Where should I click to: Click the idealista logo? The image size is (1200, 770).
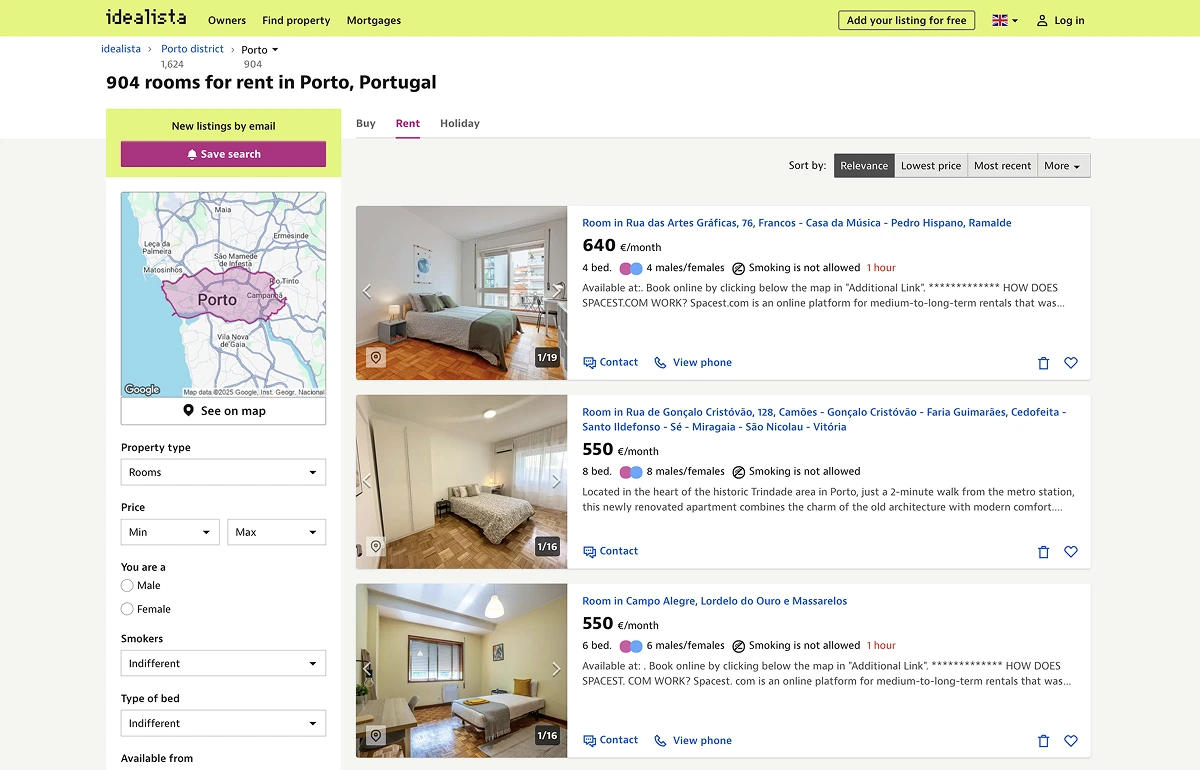tap(145, 17)
